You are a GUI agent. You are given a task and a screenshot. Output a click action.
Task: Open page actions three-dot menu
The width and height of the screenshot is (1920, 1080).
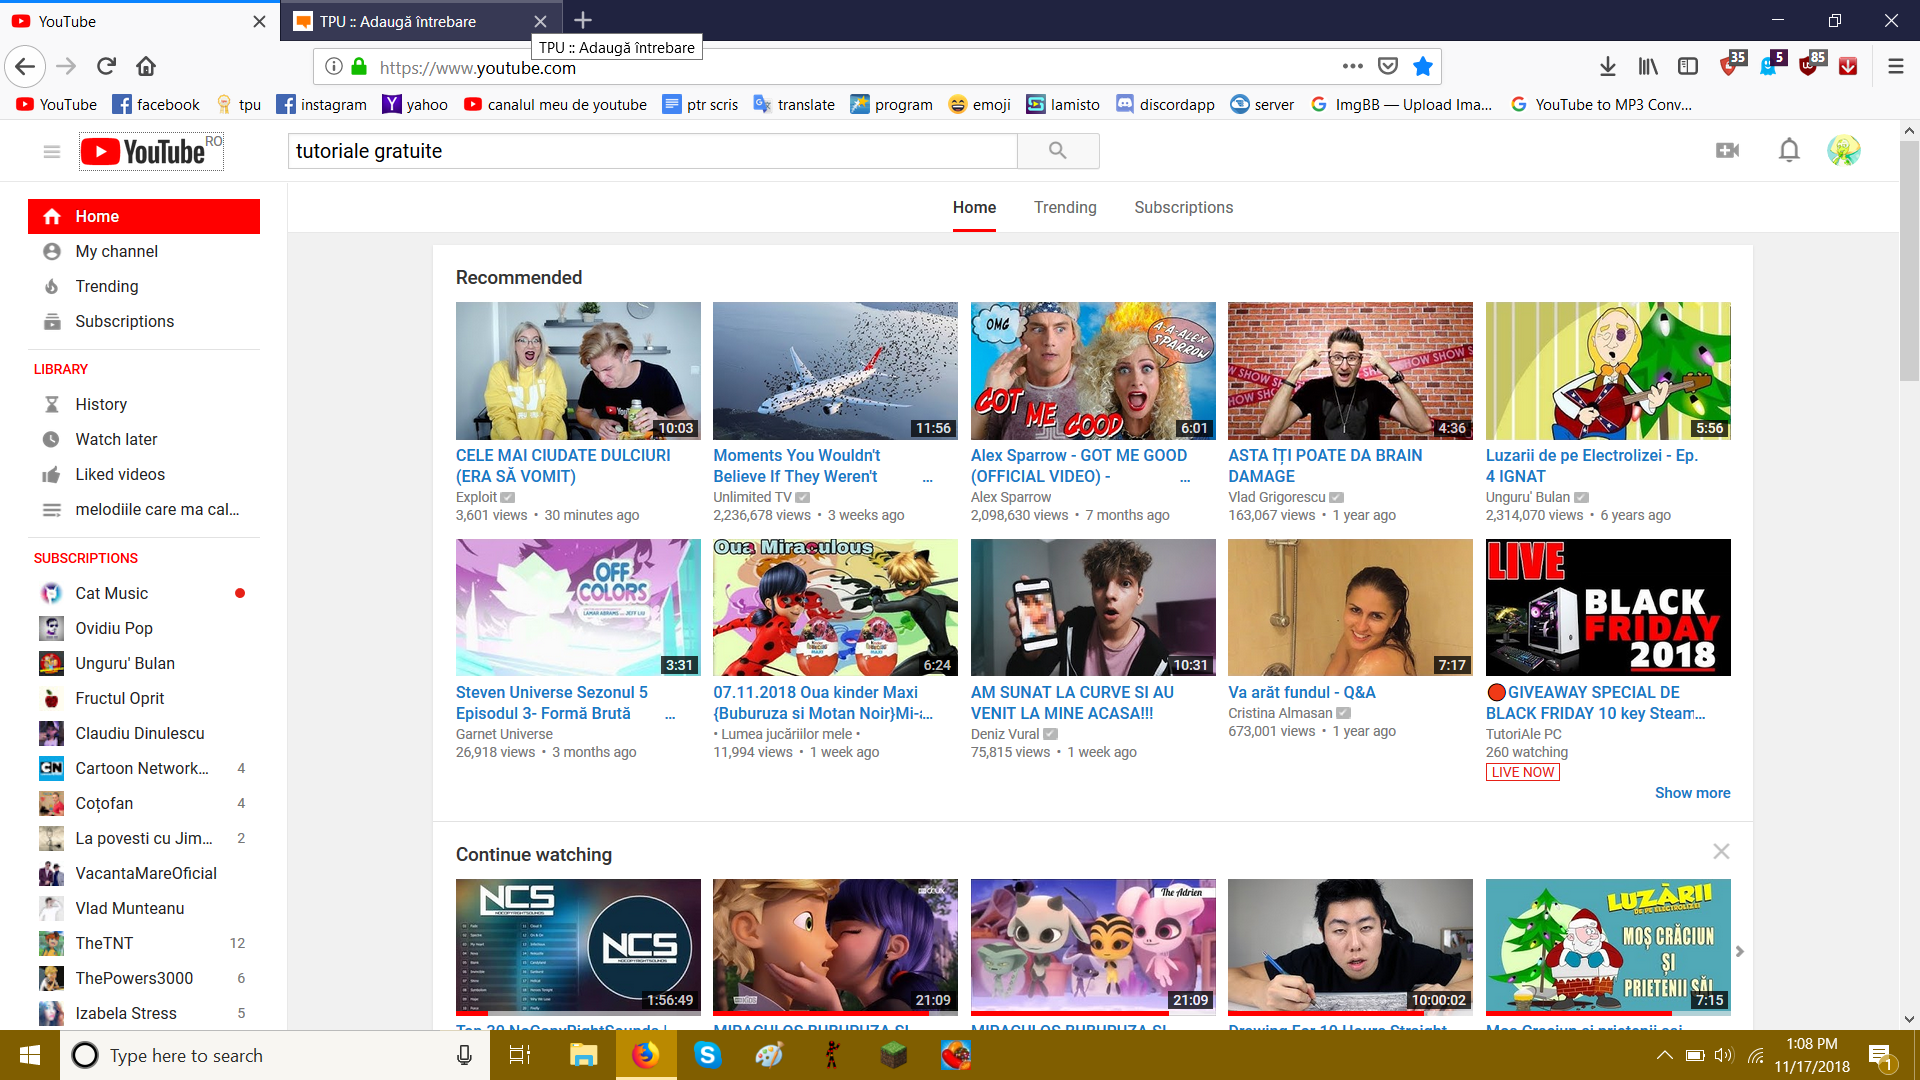pyautogui.click(x=1353, y=66)
